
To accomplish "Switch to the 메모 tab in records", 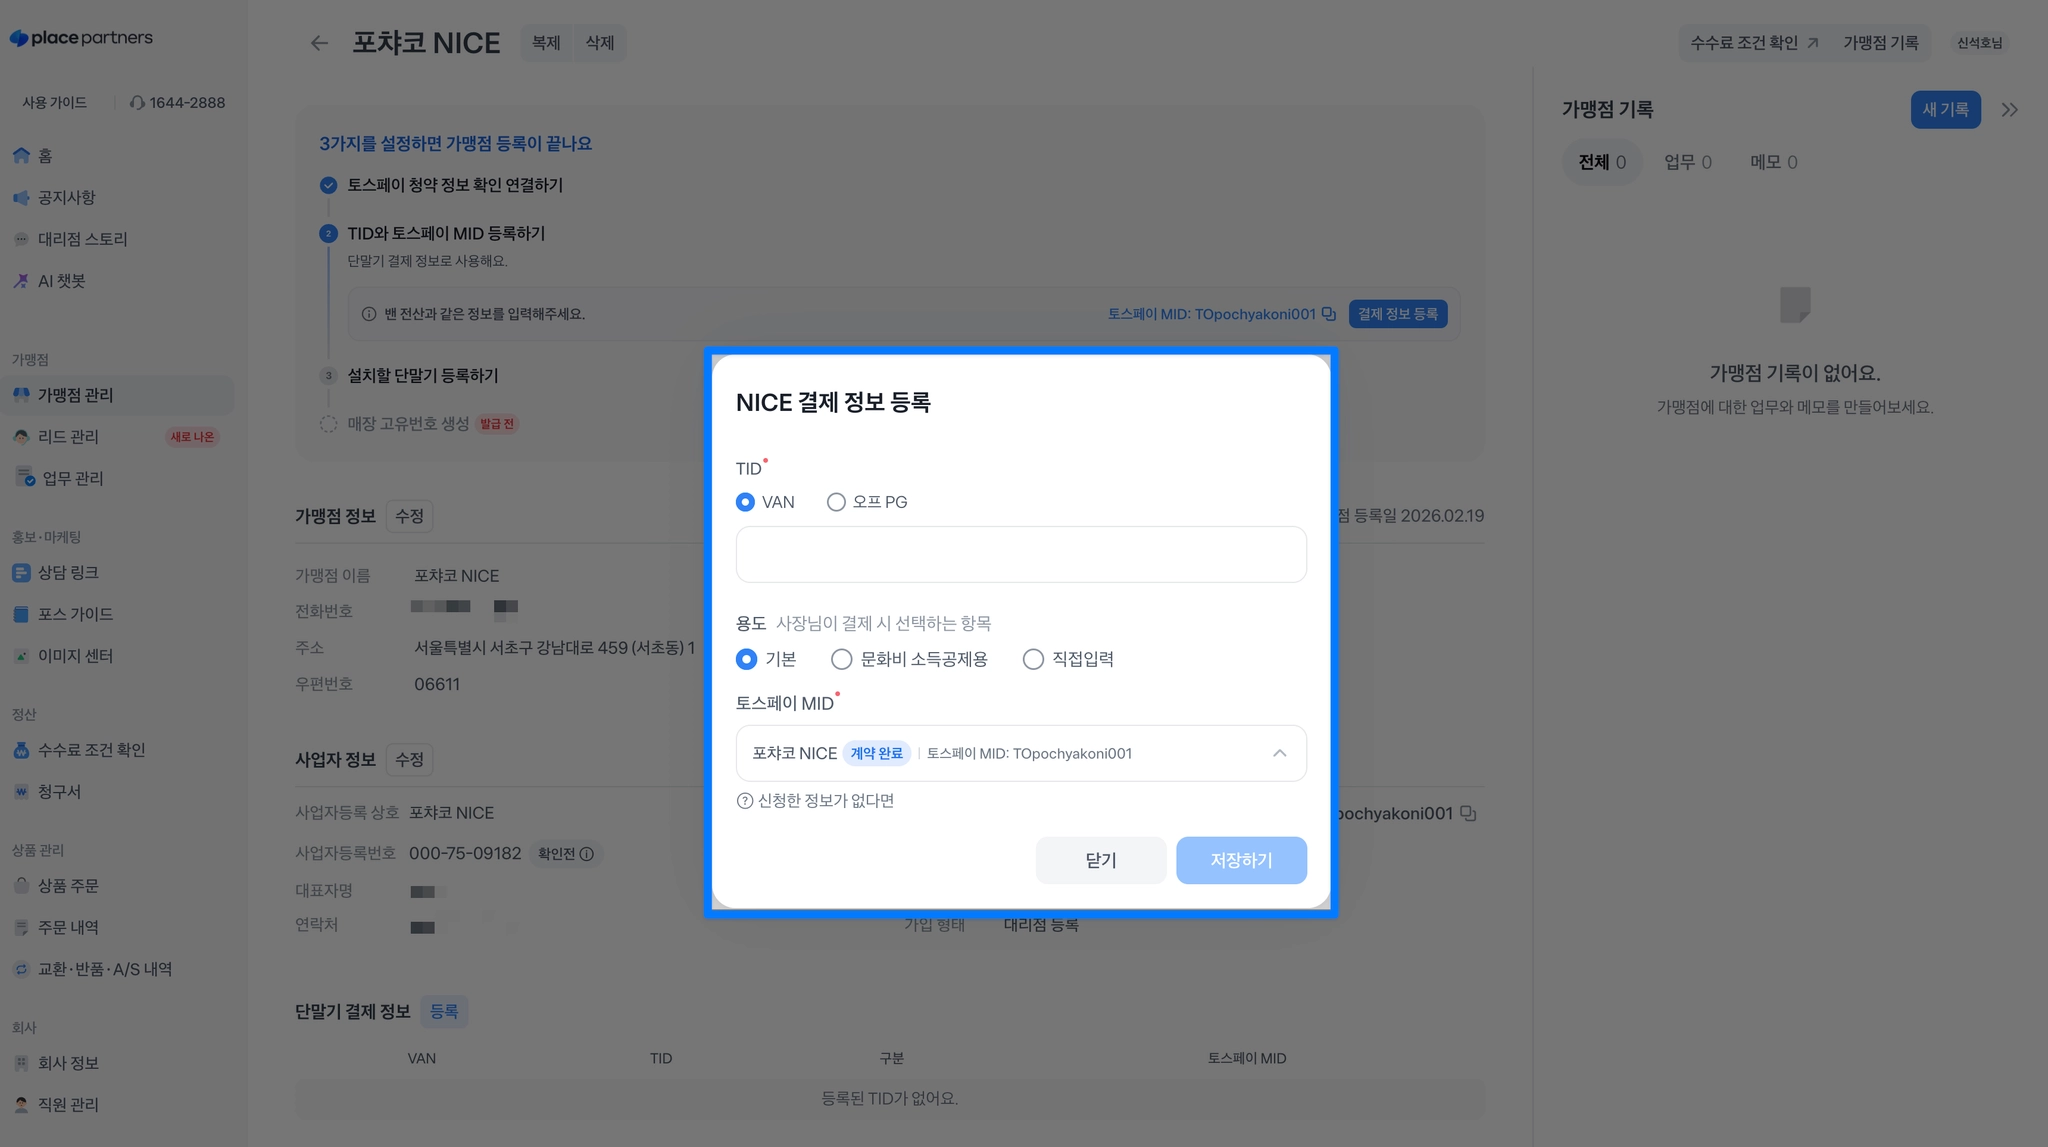I will pos(1773,162).
